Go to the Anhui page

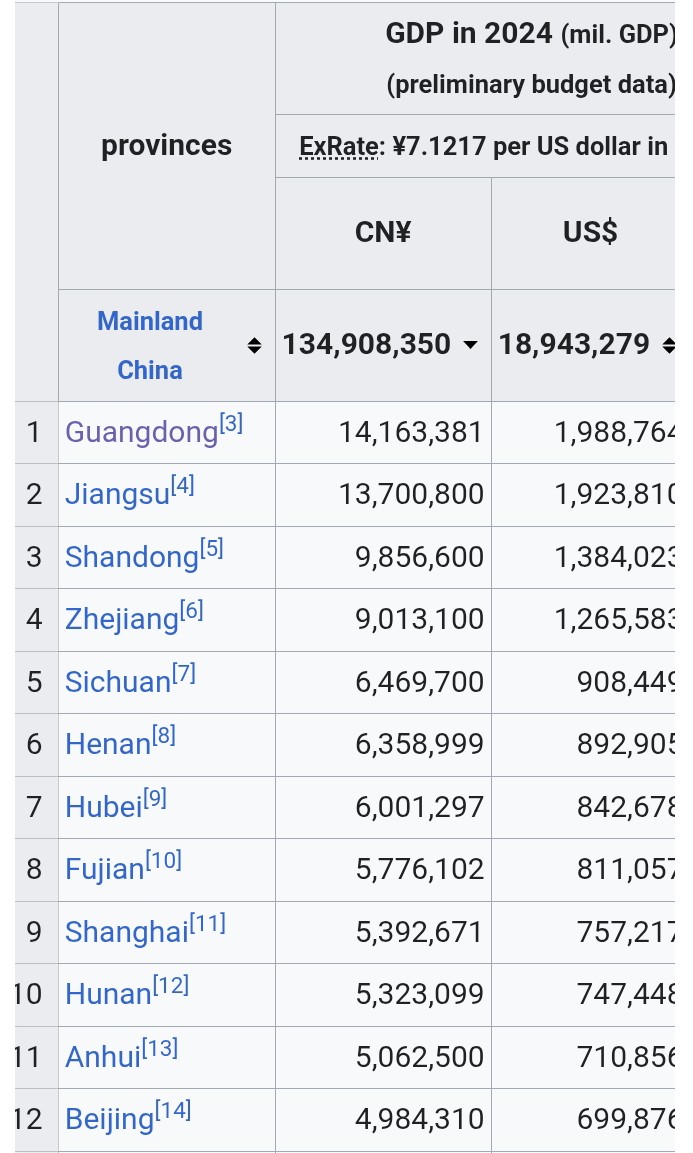pyautogui.click(x=103, y=1057)
